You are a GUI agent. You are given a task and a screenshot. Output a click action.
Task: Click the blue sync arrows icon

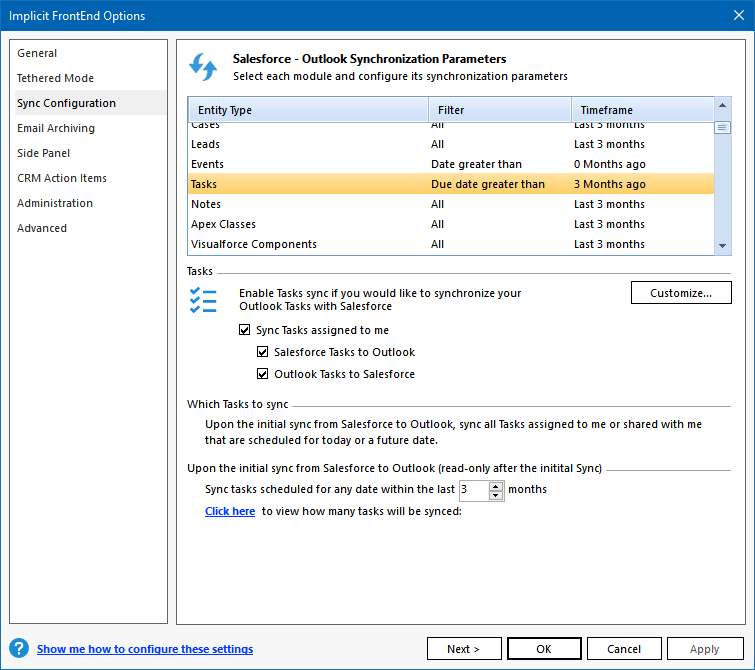[203, 67]
